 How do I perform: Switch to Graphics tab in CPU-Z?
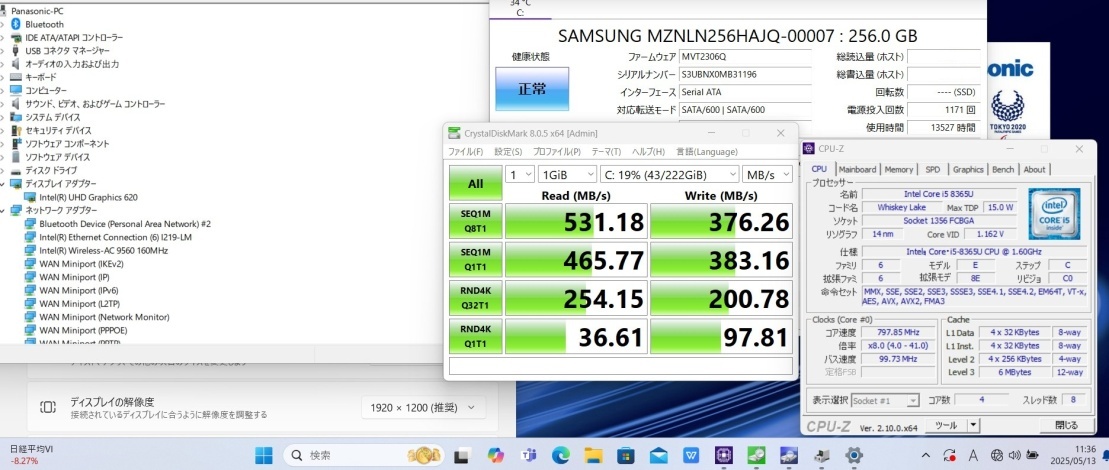968,170
